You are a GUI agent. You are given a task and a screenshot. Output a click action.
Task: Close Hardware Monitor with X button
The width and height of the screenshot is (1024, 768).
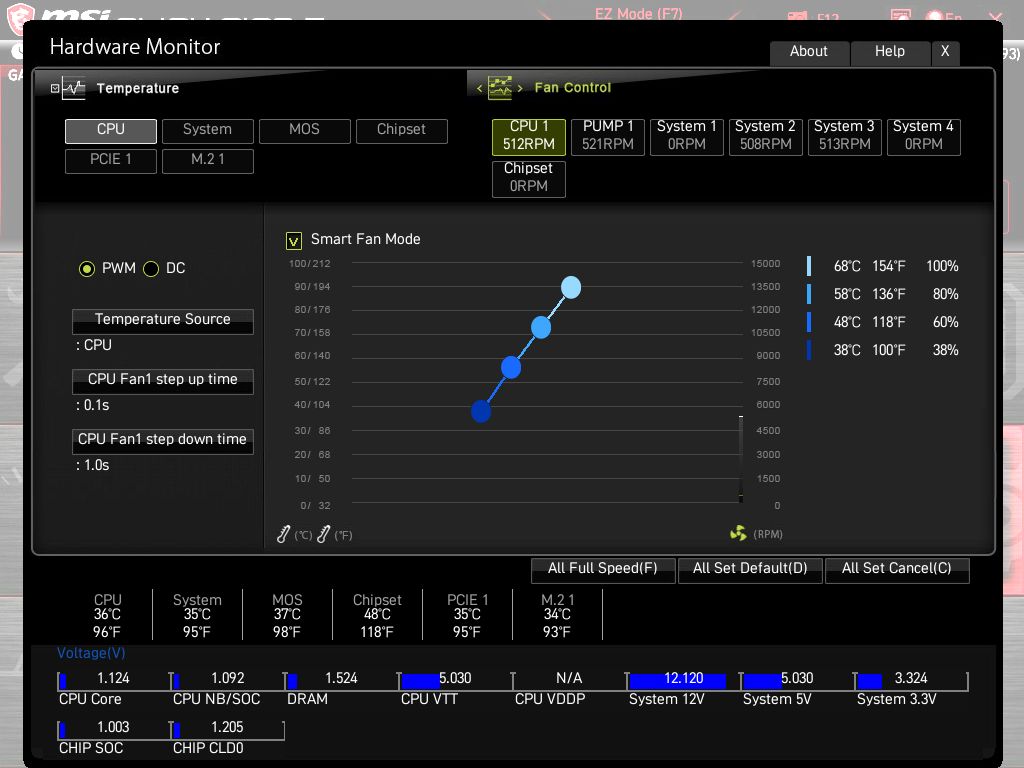(x=945, y=52)
